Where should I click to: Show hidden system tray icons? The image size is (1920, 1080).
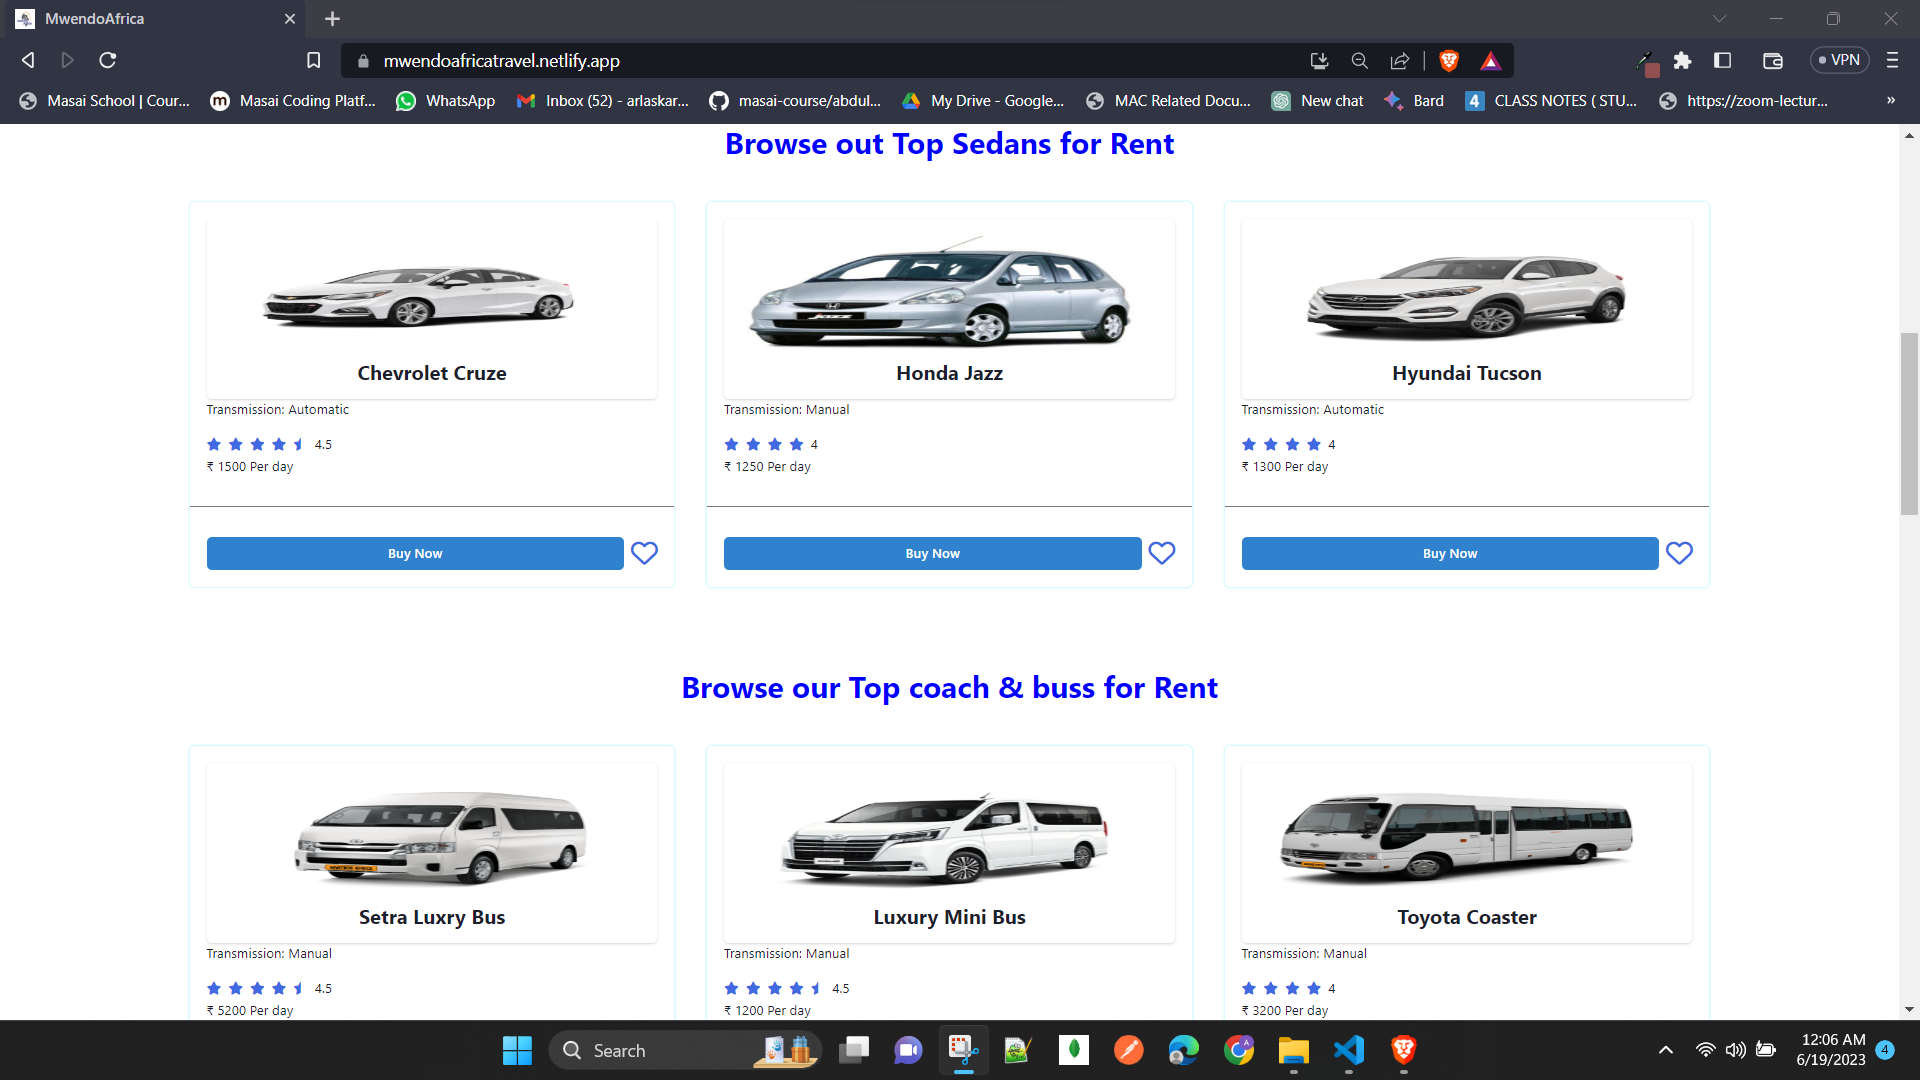[x=1665, y=1050]
